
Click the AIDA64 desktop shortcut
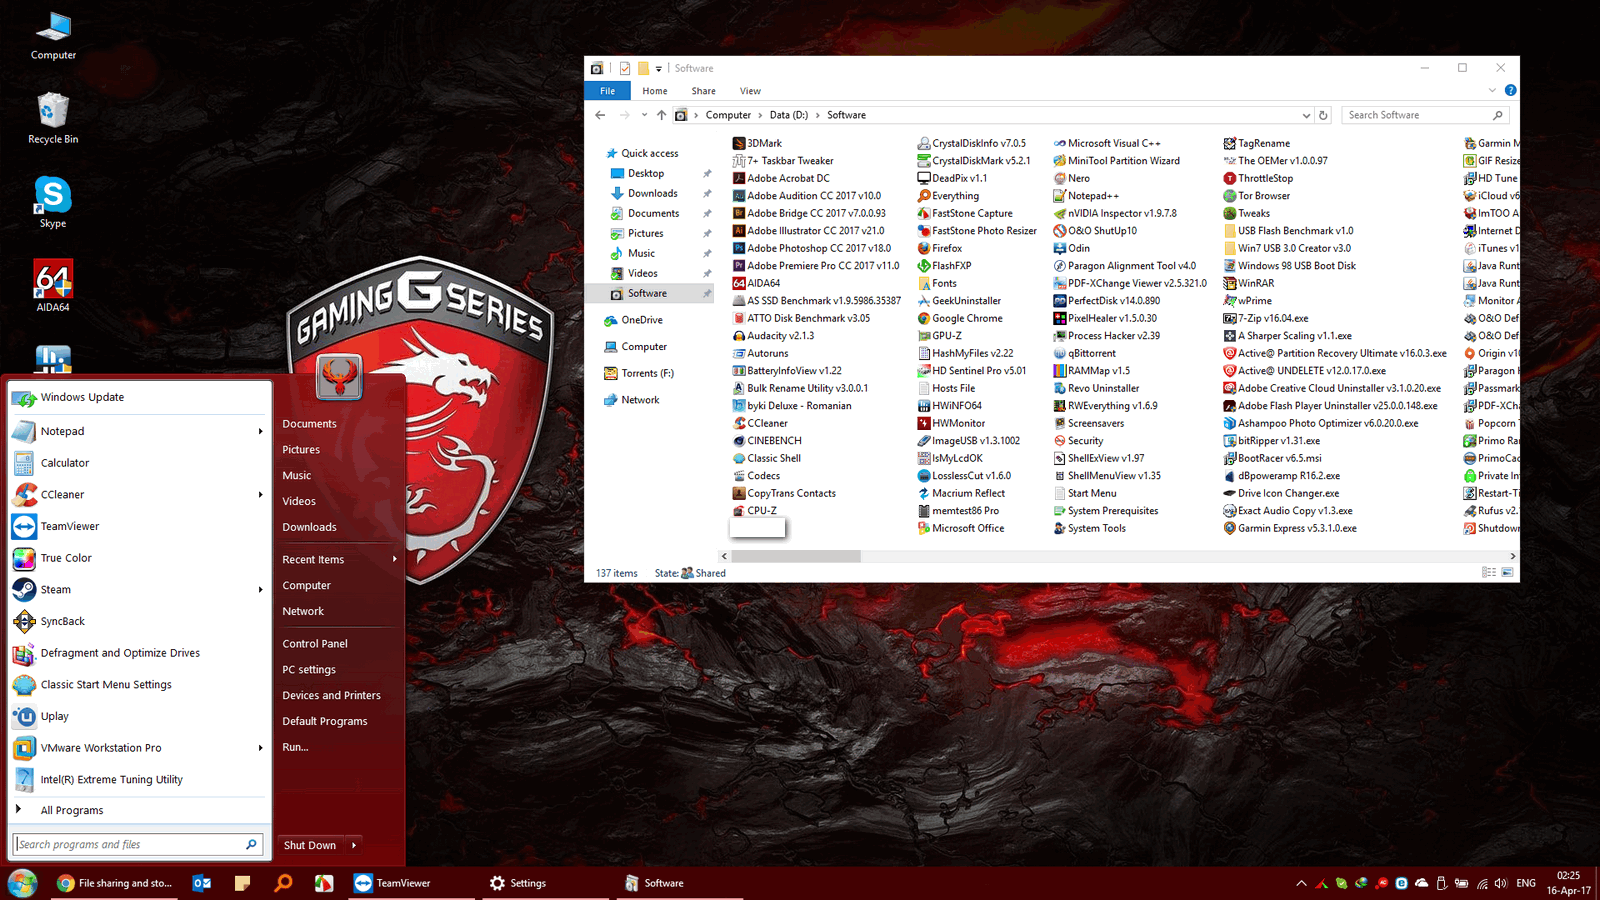[53, 286]
